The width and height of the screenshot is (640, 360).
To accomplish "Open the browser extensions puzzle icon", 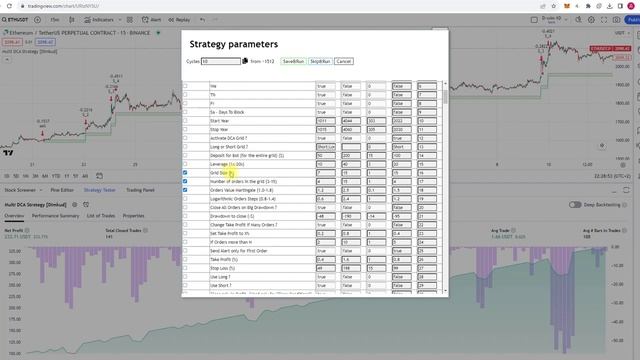I will [x=588, y=6].
